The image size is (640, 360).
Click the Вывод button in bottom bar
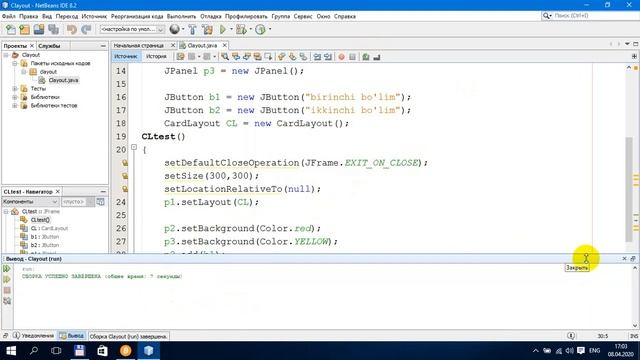coord(72,336)
